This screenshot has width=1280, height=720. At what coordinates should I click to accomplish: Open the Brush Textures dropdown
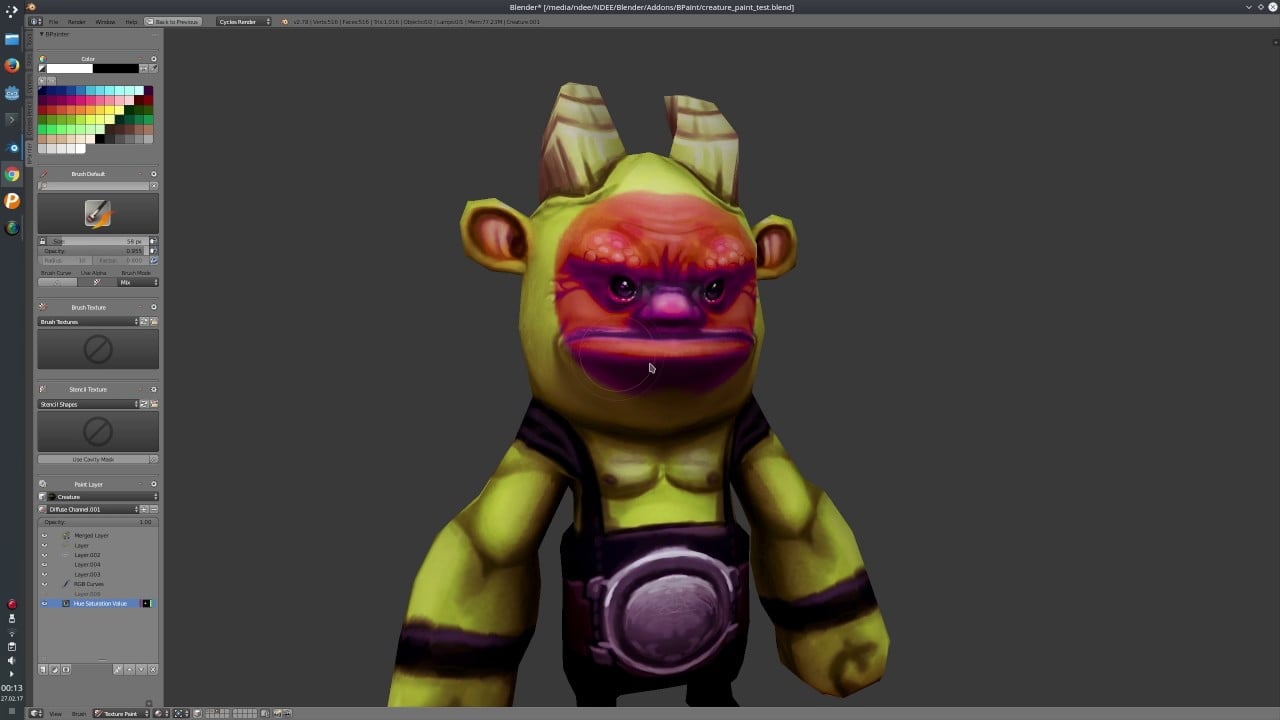(88, 321)
